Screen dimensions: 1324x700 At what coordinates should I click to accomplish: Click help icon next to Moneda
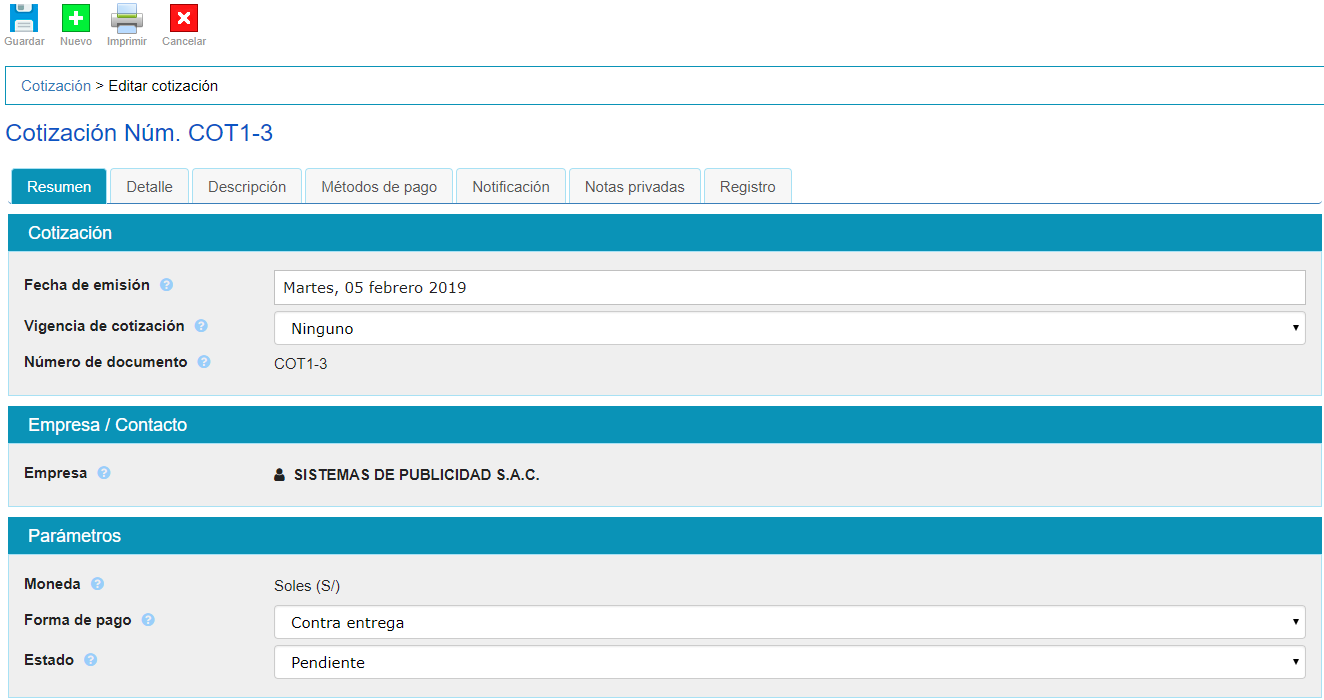coord(97,584)
